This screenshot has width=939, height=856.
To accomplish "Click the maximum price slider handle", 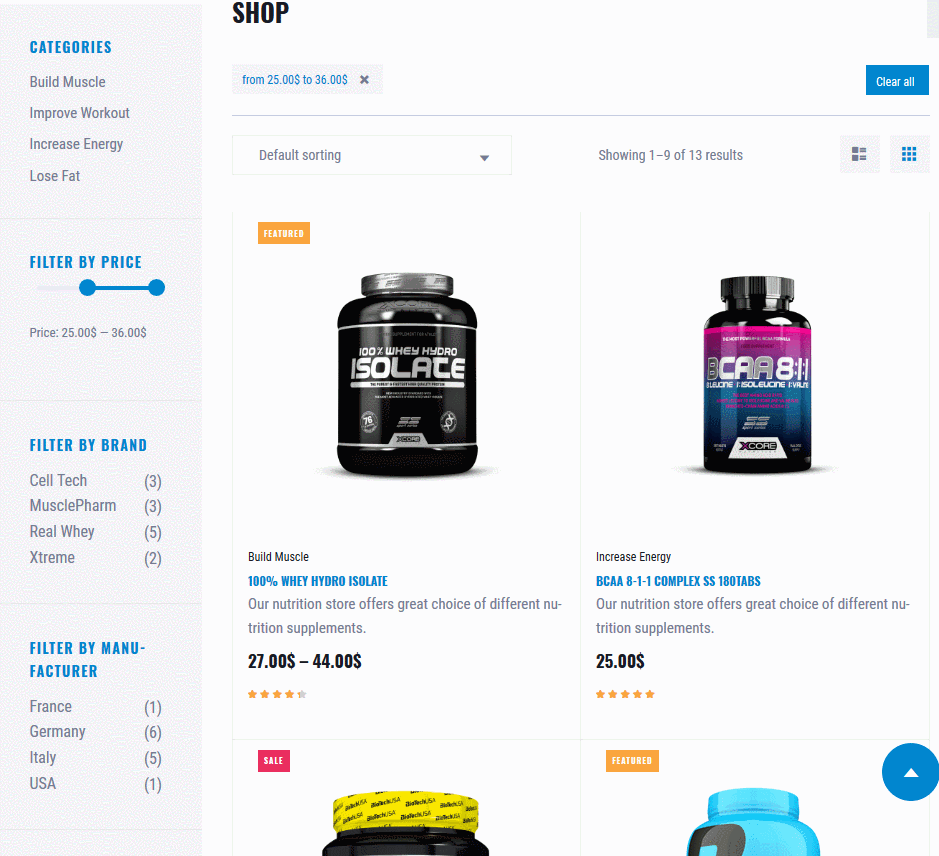I will (156, 288).
